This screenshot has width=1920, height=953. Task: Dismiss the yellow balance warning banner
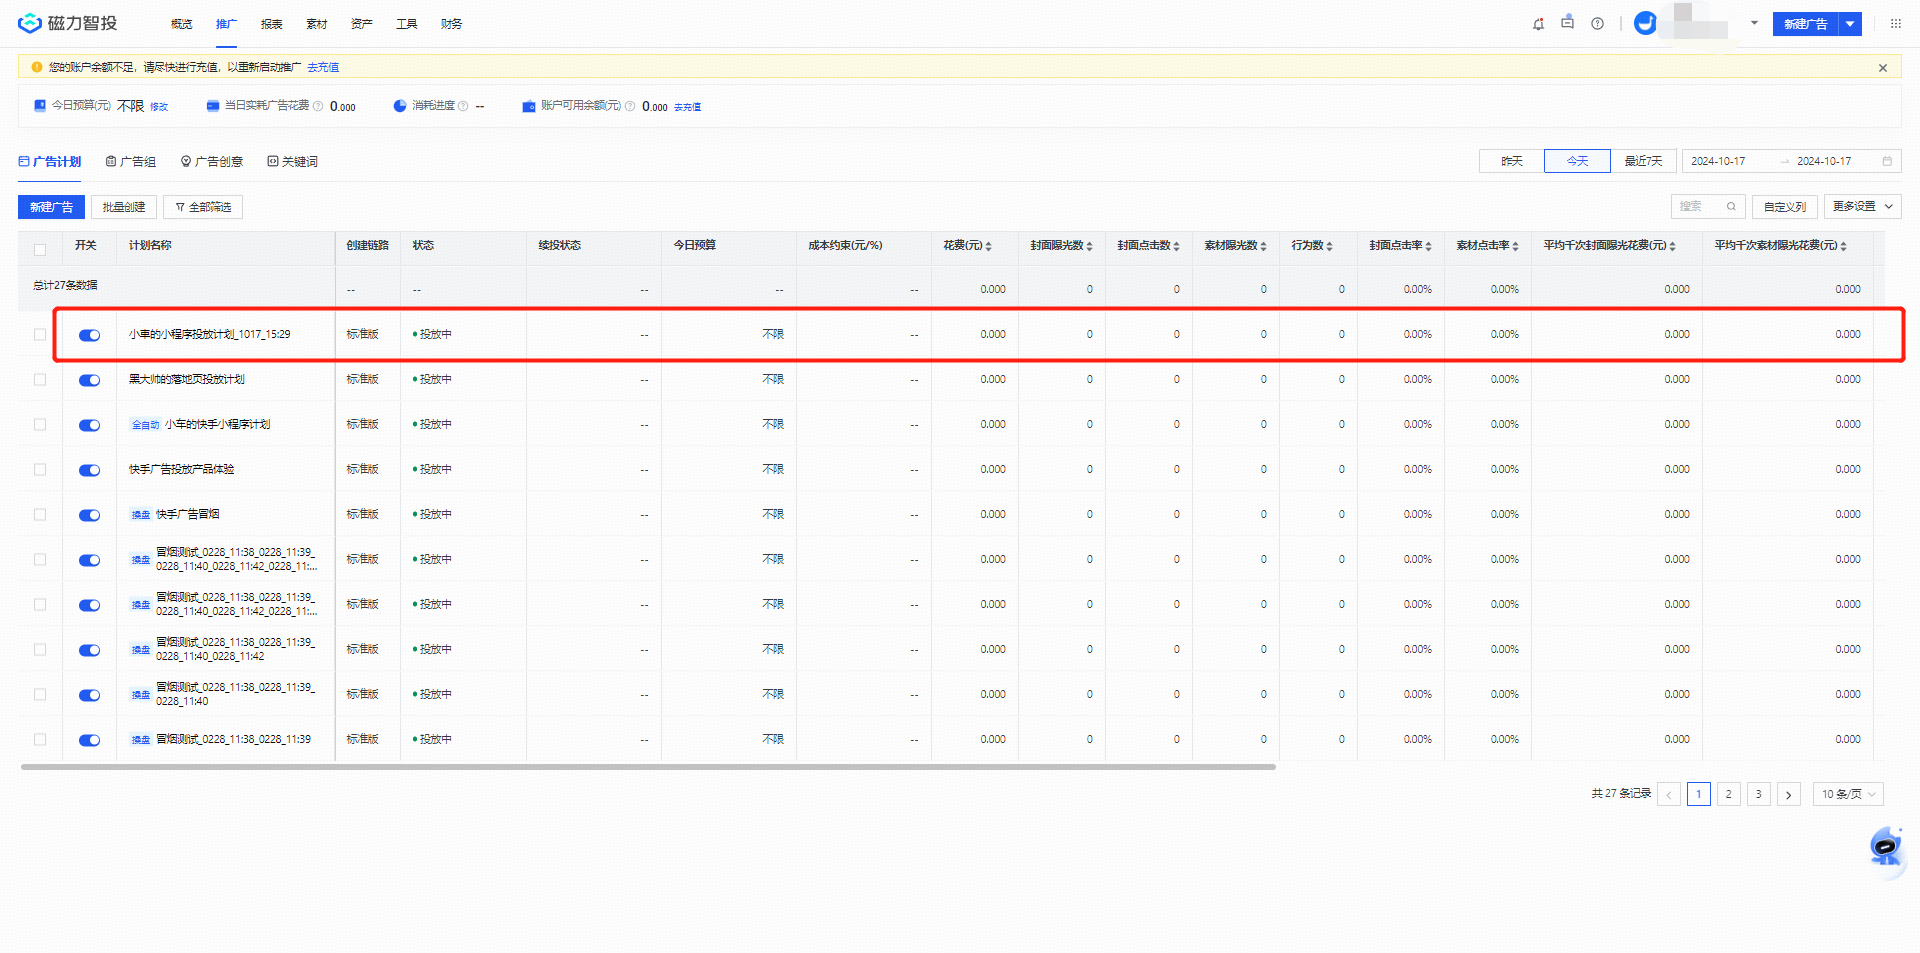coord(1883,68)
